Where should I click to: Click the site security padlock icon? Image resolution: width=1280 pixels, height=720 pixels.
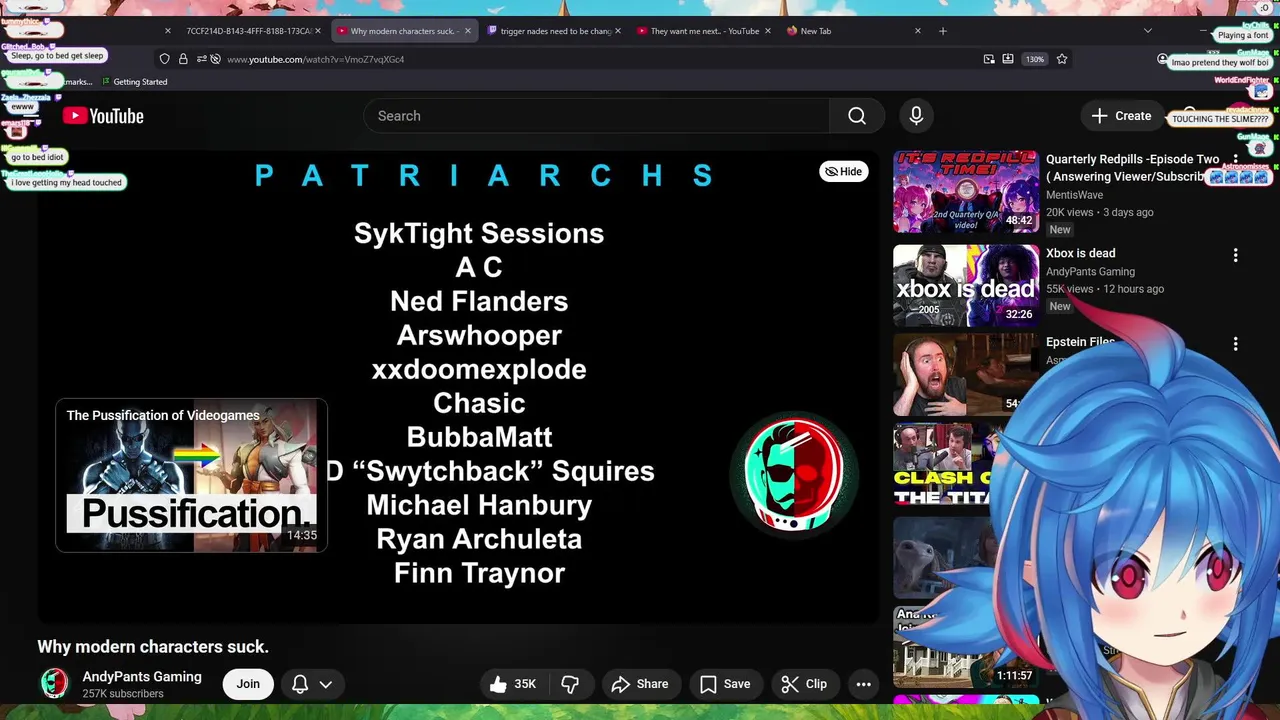184,59
